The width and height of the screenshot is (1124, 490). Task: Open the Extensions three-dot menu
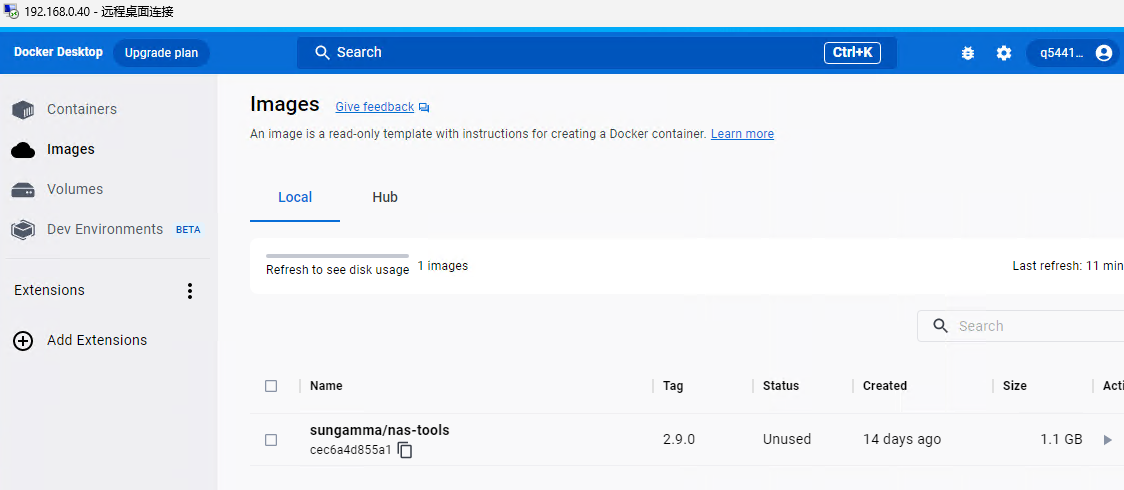190,291
